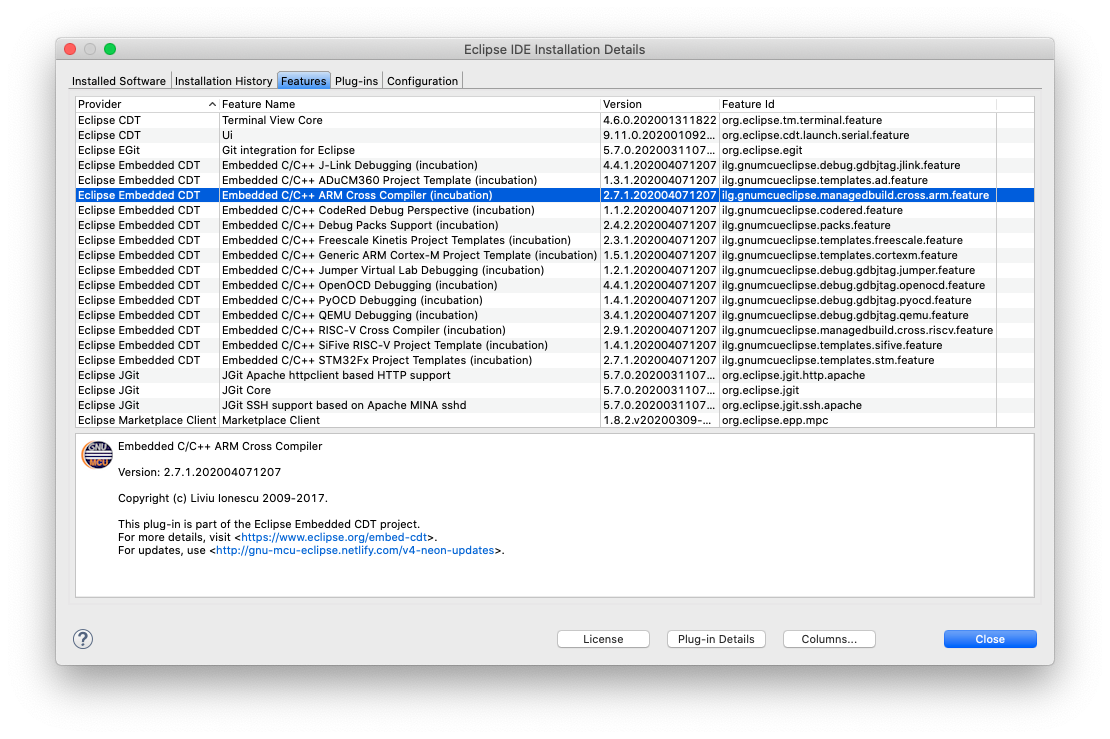Open the Configuration tab
Image resolution: width=1110 pixels, height=739 pixels.
click(422, 81)
